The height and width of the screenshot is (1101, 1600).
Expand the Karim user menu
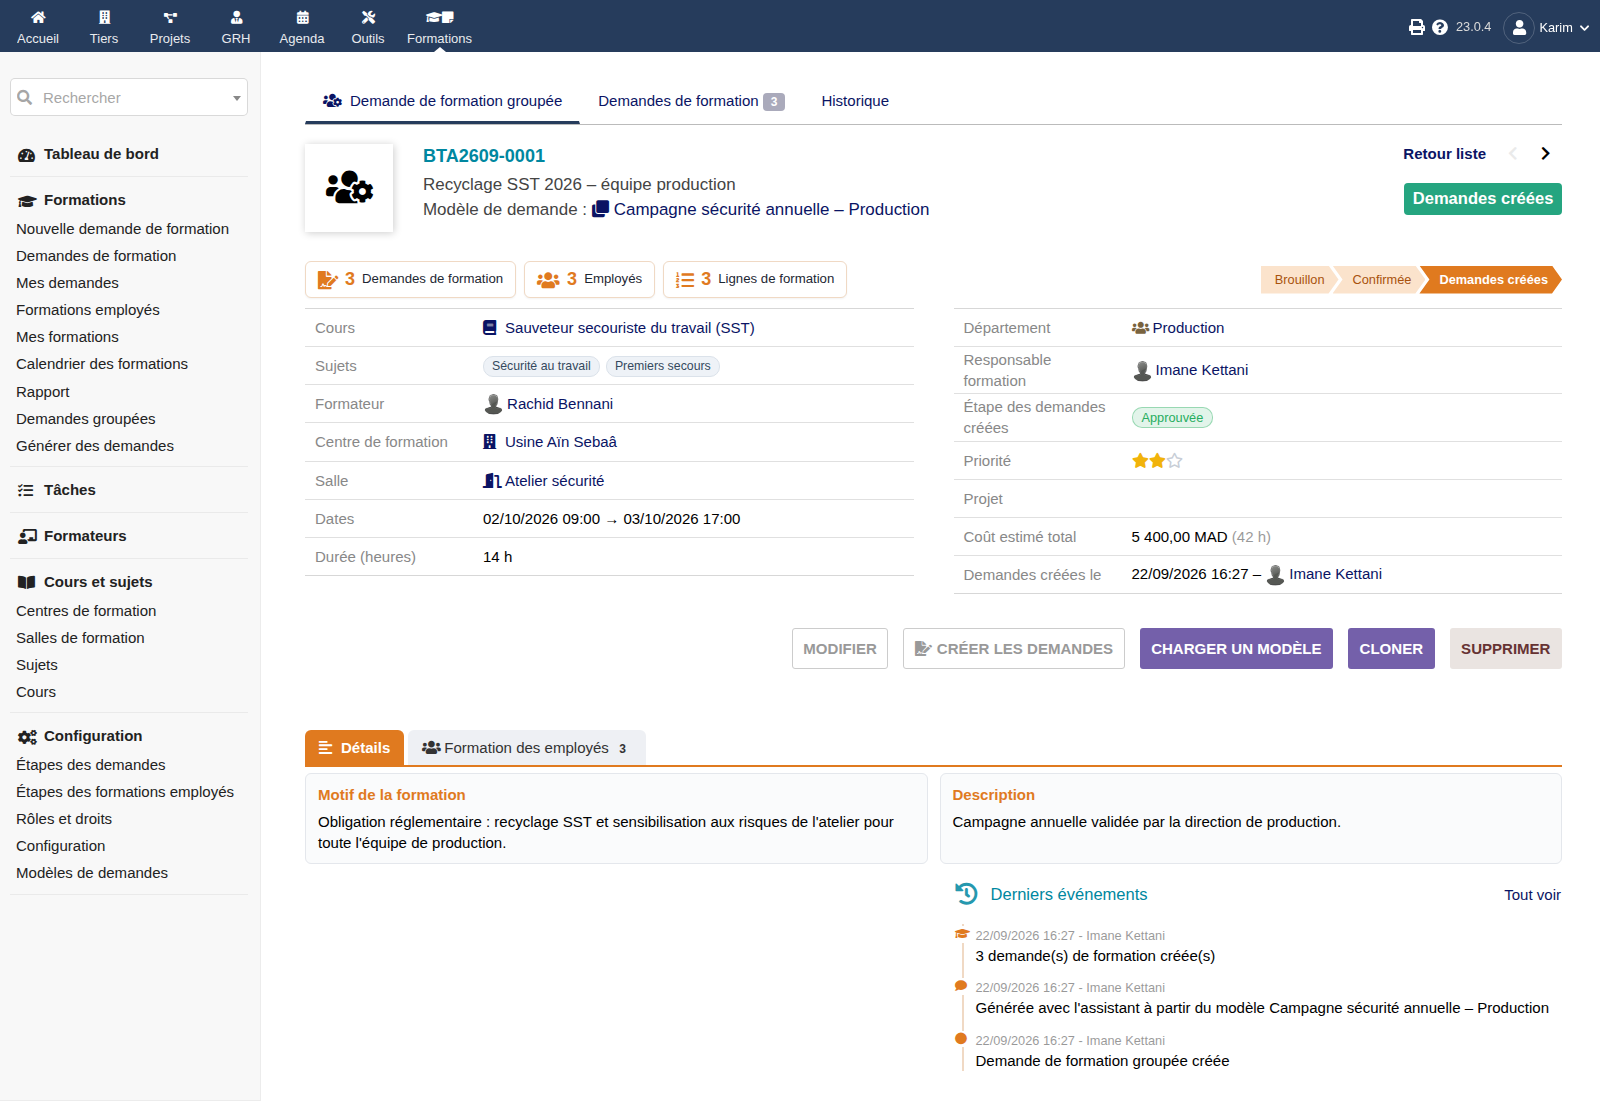(1546, 27)
